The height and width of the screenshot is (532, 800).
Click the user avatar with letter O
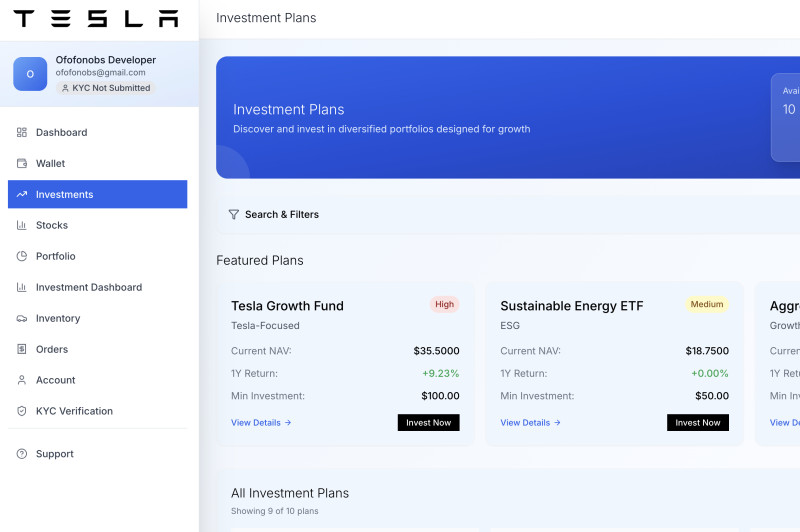pos(30,74)
